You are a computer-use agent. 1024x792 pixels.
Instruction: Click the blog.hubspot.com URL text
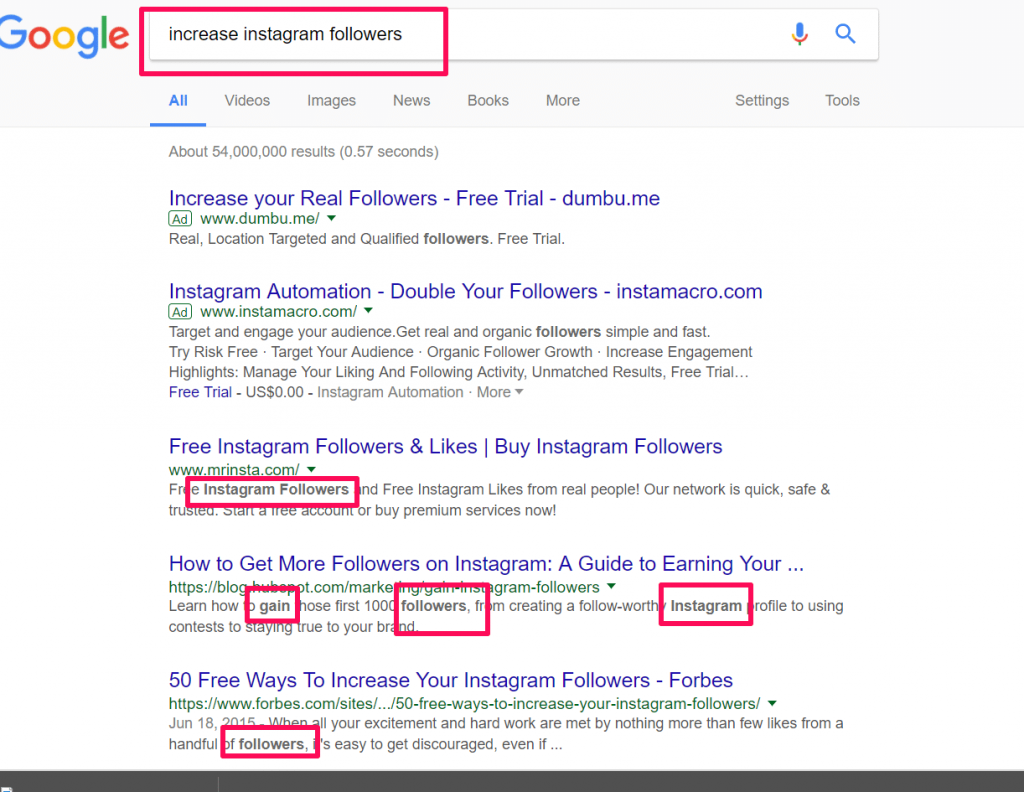tap(384, 587)
